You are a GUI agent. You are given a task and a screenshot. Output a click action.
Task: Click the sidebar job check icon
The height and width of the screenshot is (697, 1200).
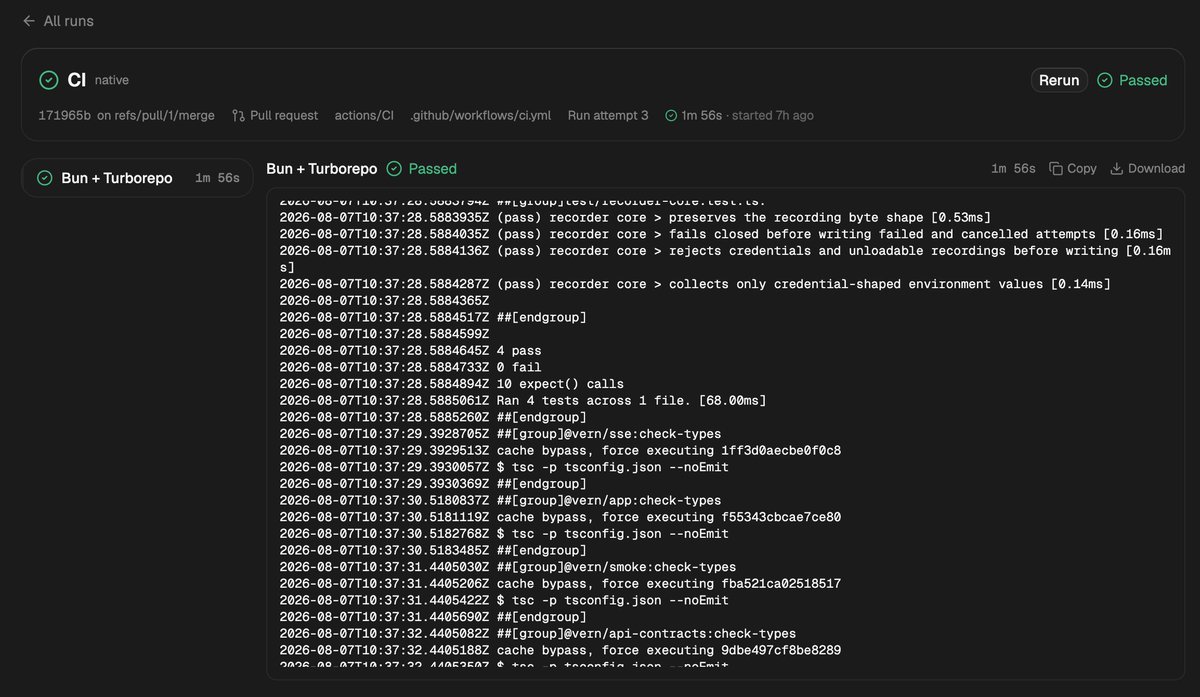[x=45, y=178]
